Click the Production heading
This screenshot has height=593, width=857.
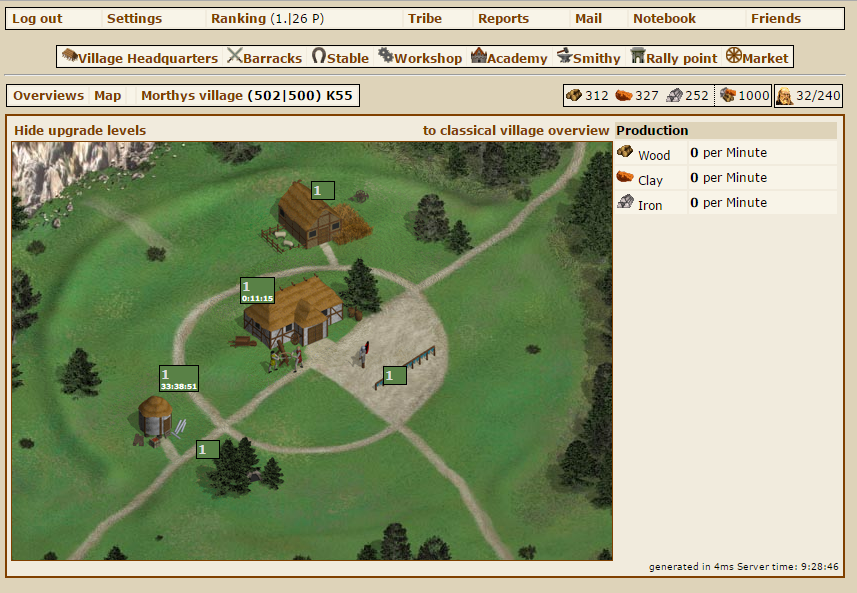click(x=652, y=131)
